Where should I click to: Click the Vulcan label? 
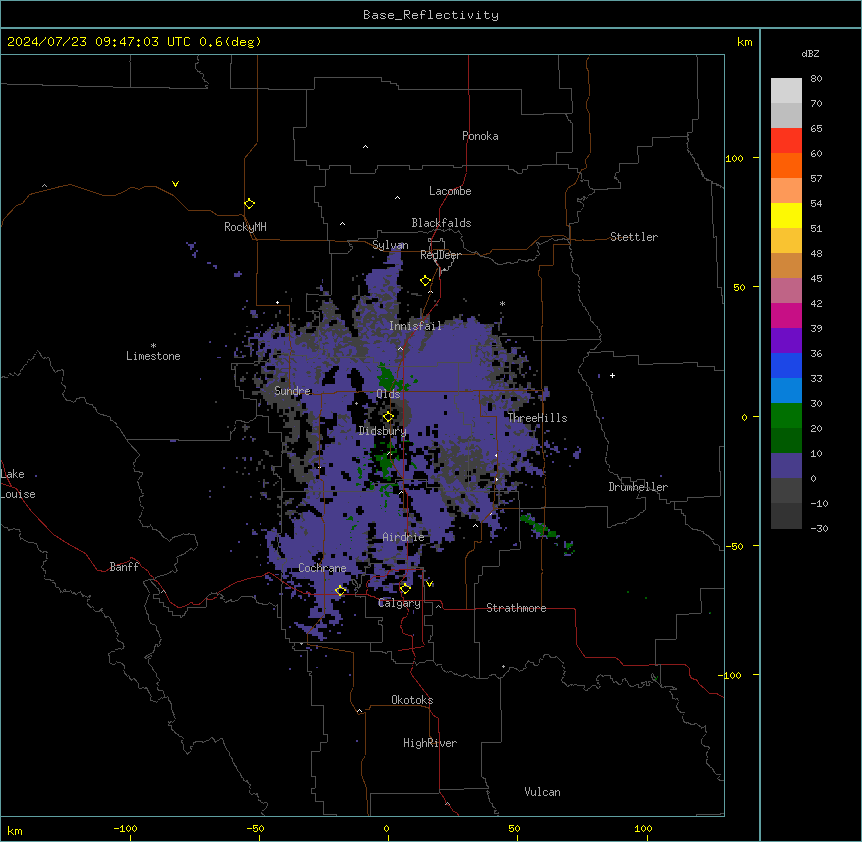543,792
